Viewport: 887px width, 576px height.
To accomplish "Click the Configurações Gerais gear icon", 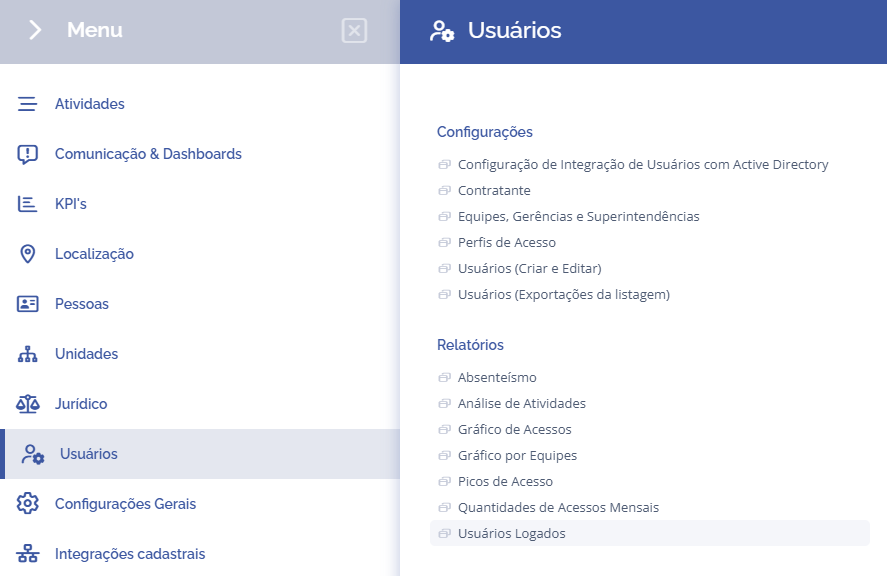I will 27,504.
